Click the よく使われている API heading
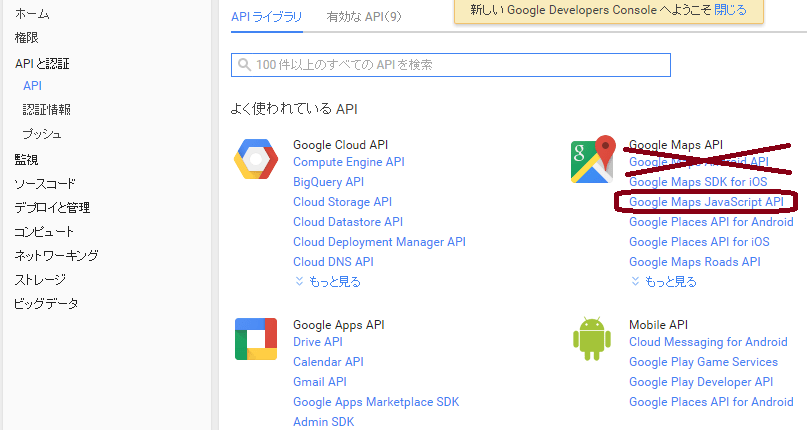 (x=294, y=109)
